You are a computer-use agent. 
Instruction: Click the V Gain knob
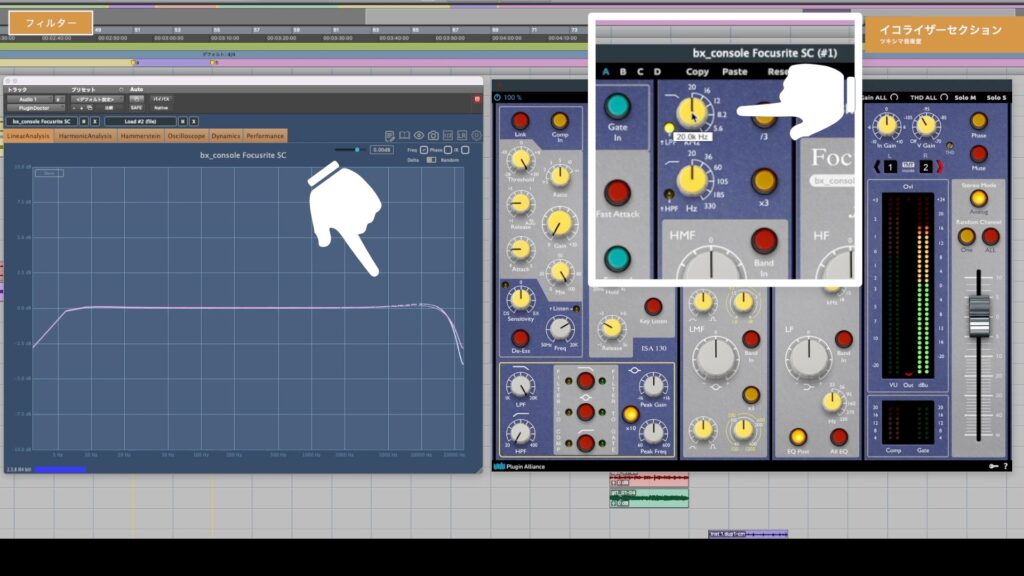click(x=926, y=125)
